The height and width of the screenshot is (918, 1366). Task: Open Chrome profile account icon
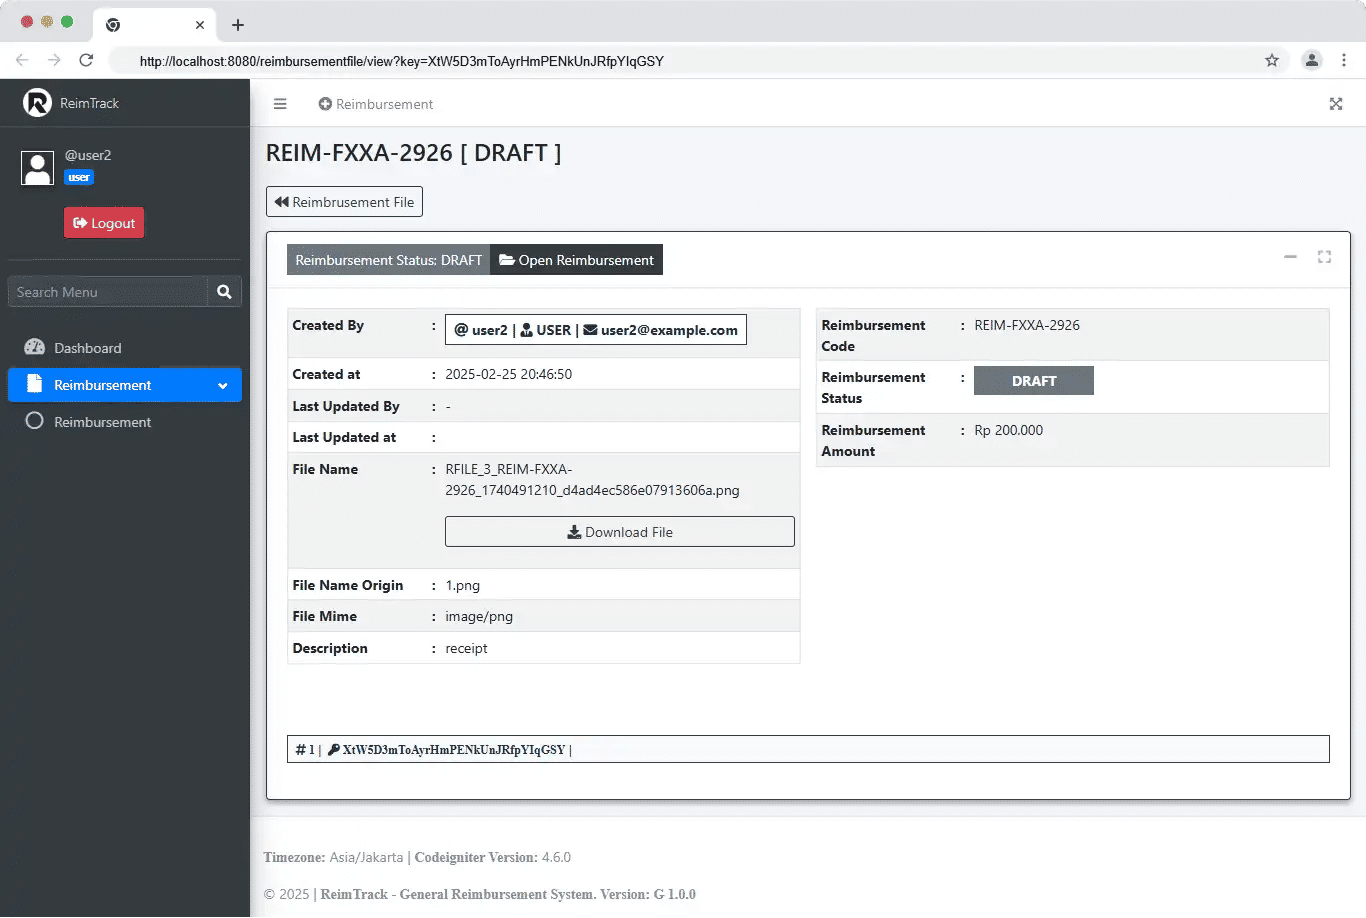(1311, 60)
